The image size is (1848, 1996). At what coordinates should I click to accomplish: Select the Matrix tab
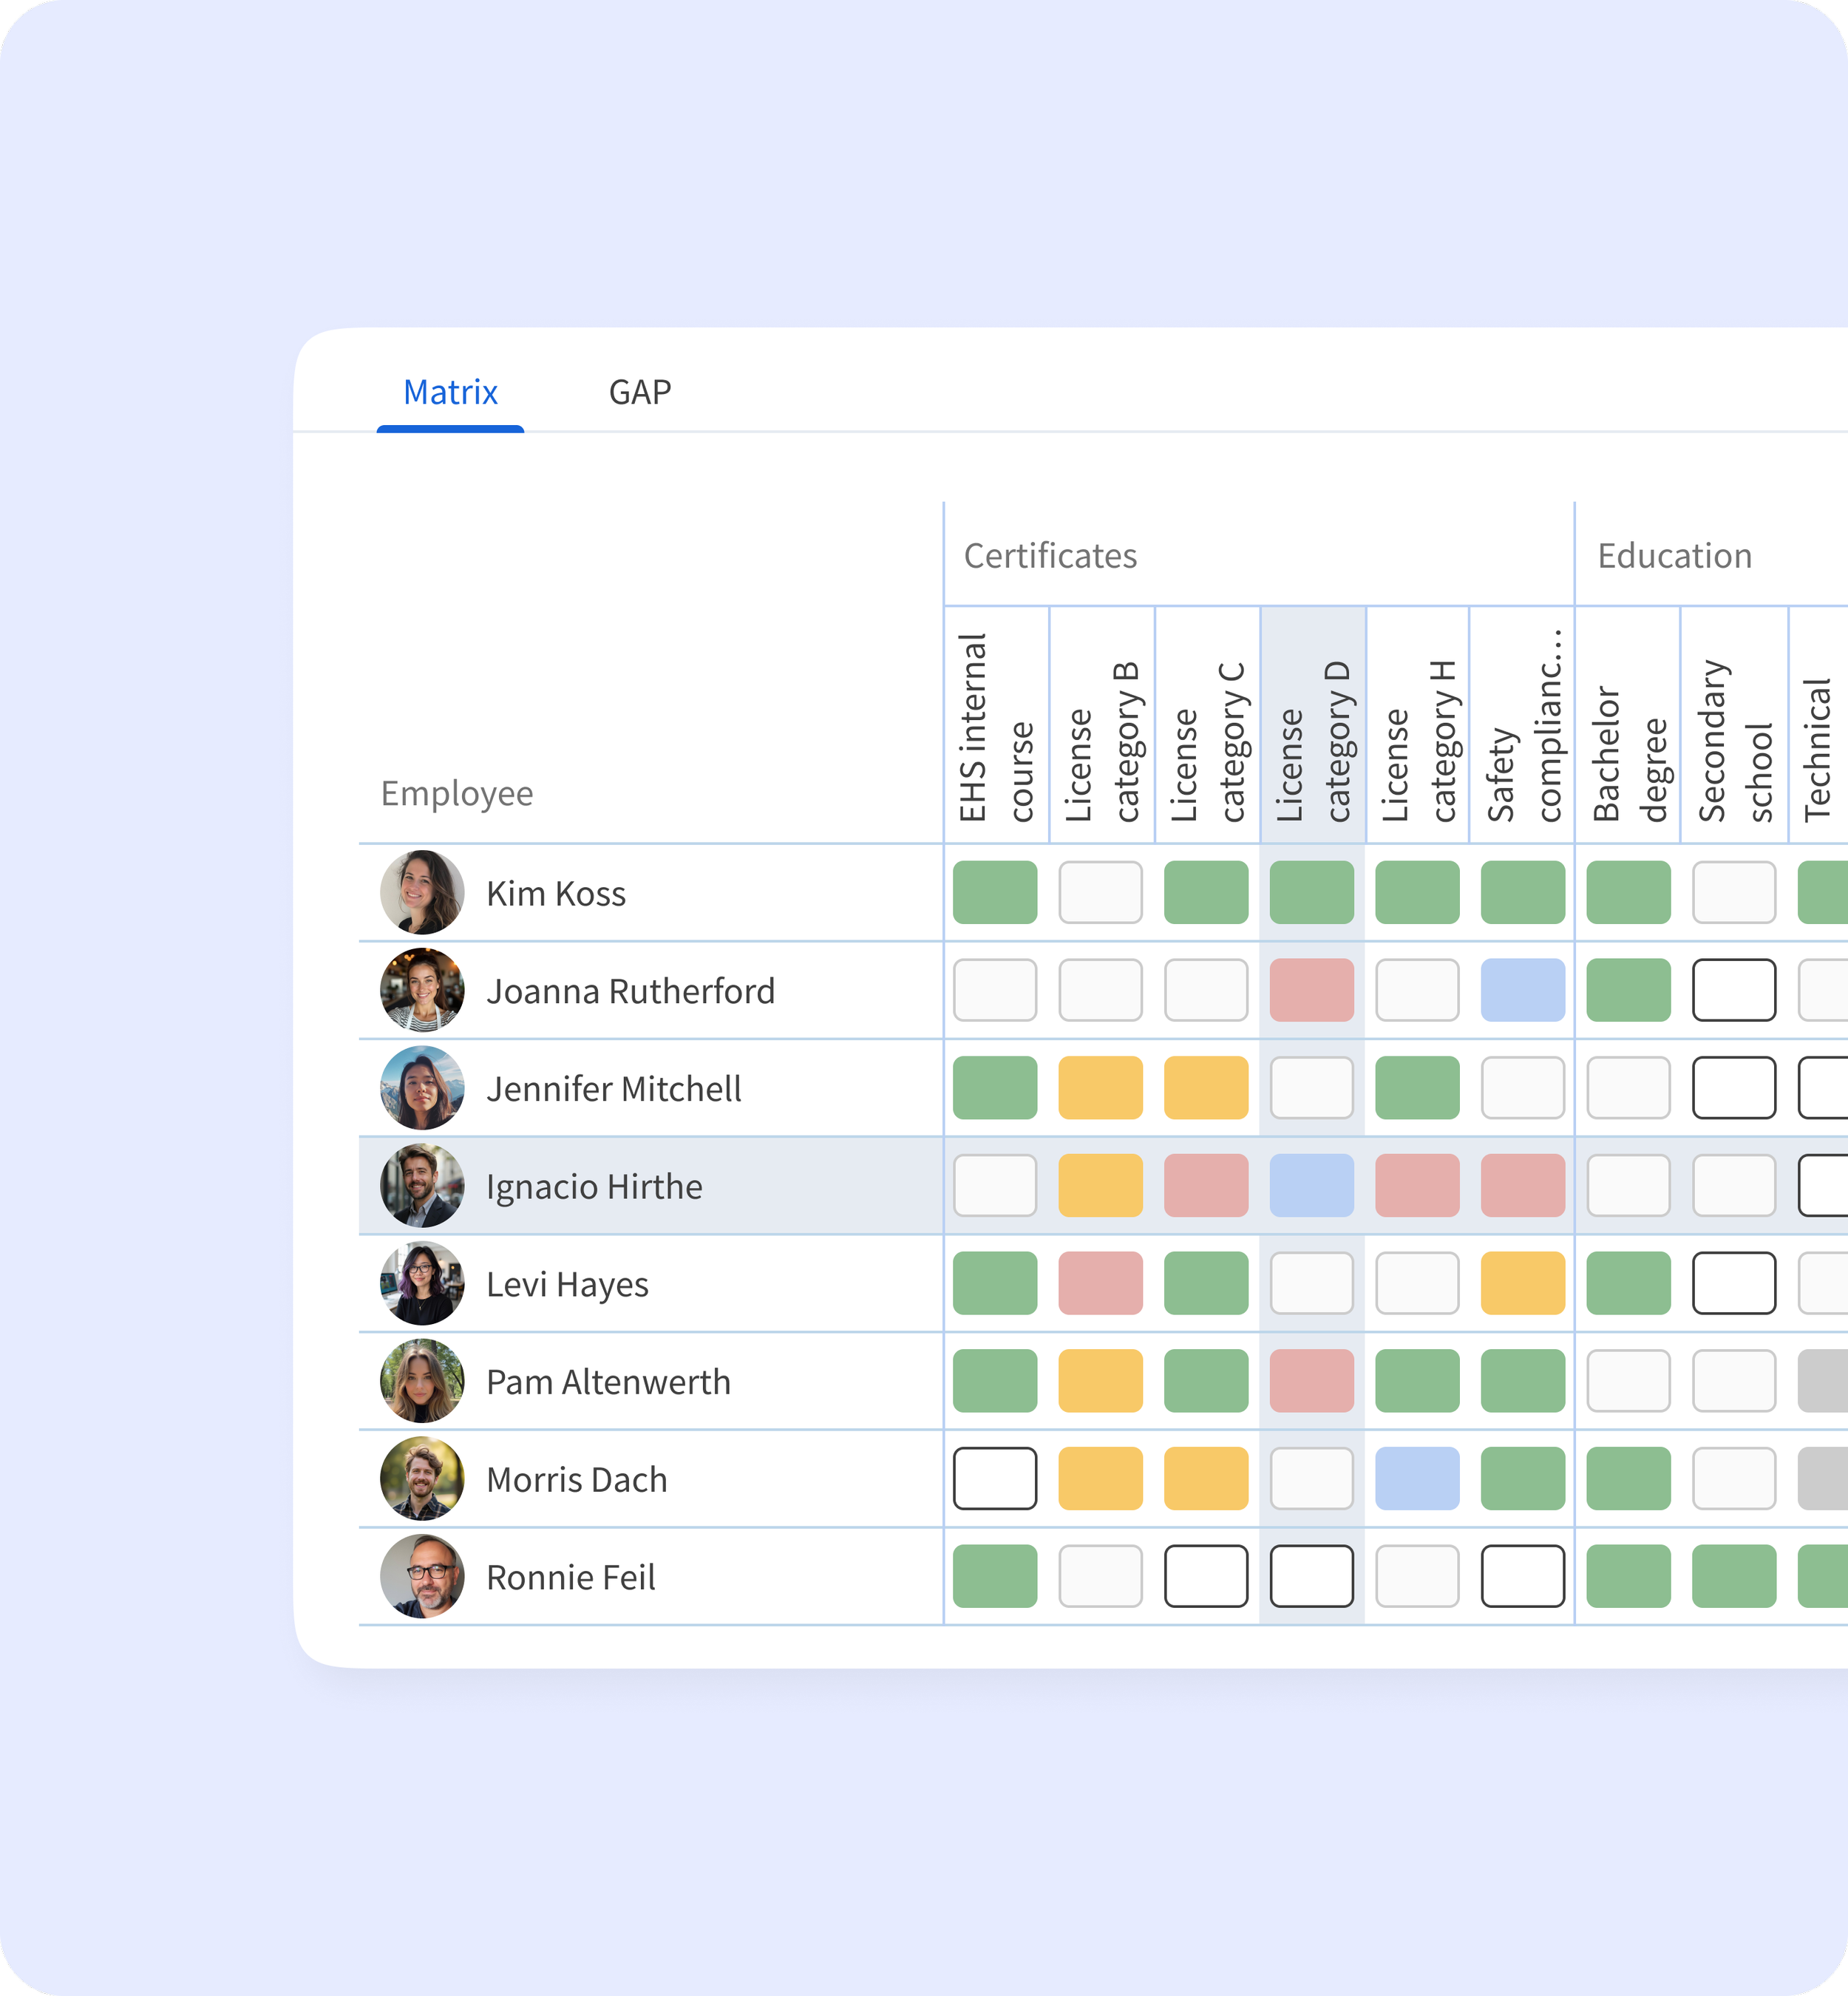[x=450, y=392]
